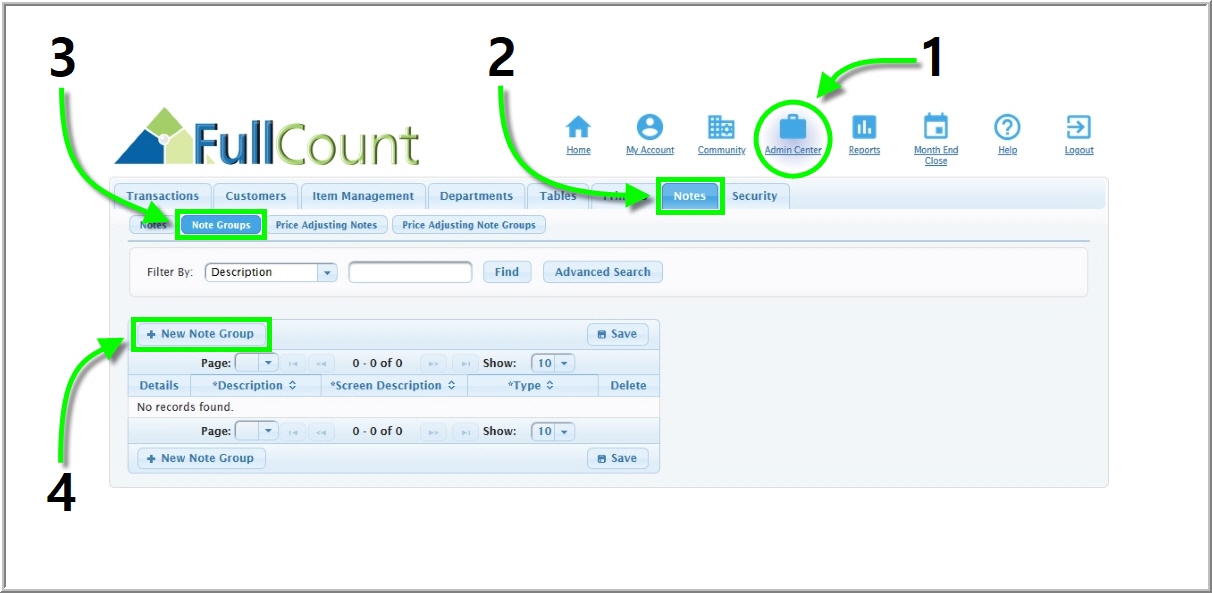Click the Advanced Search button
This screenshot has height=593, width=1212.
602,272
